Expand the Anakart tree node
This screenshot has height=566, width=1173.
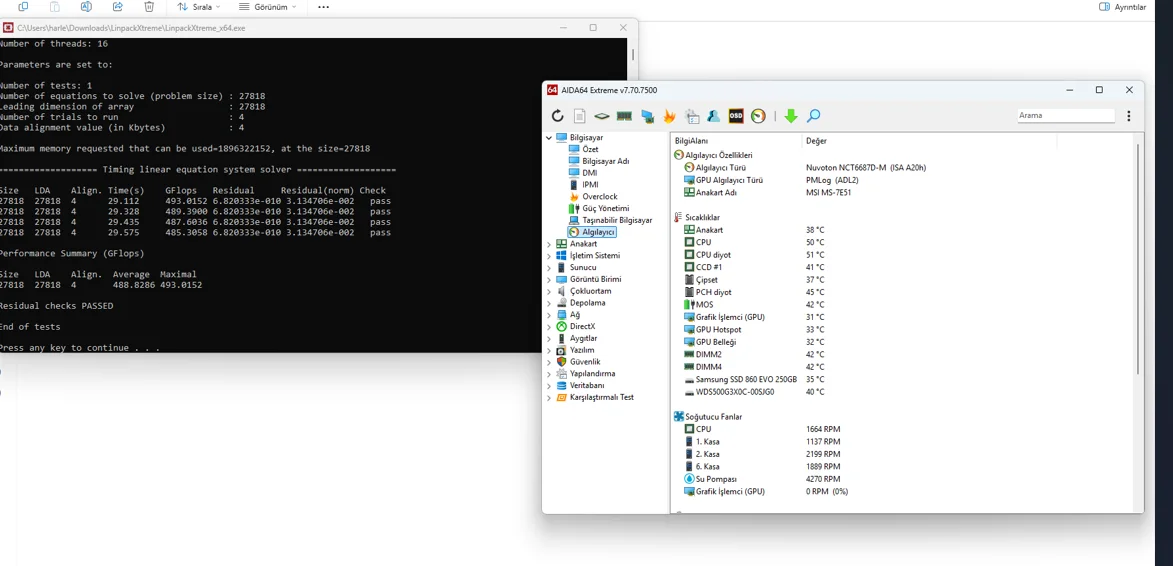click(549, 244)
